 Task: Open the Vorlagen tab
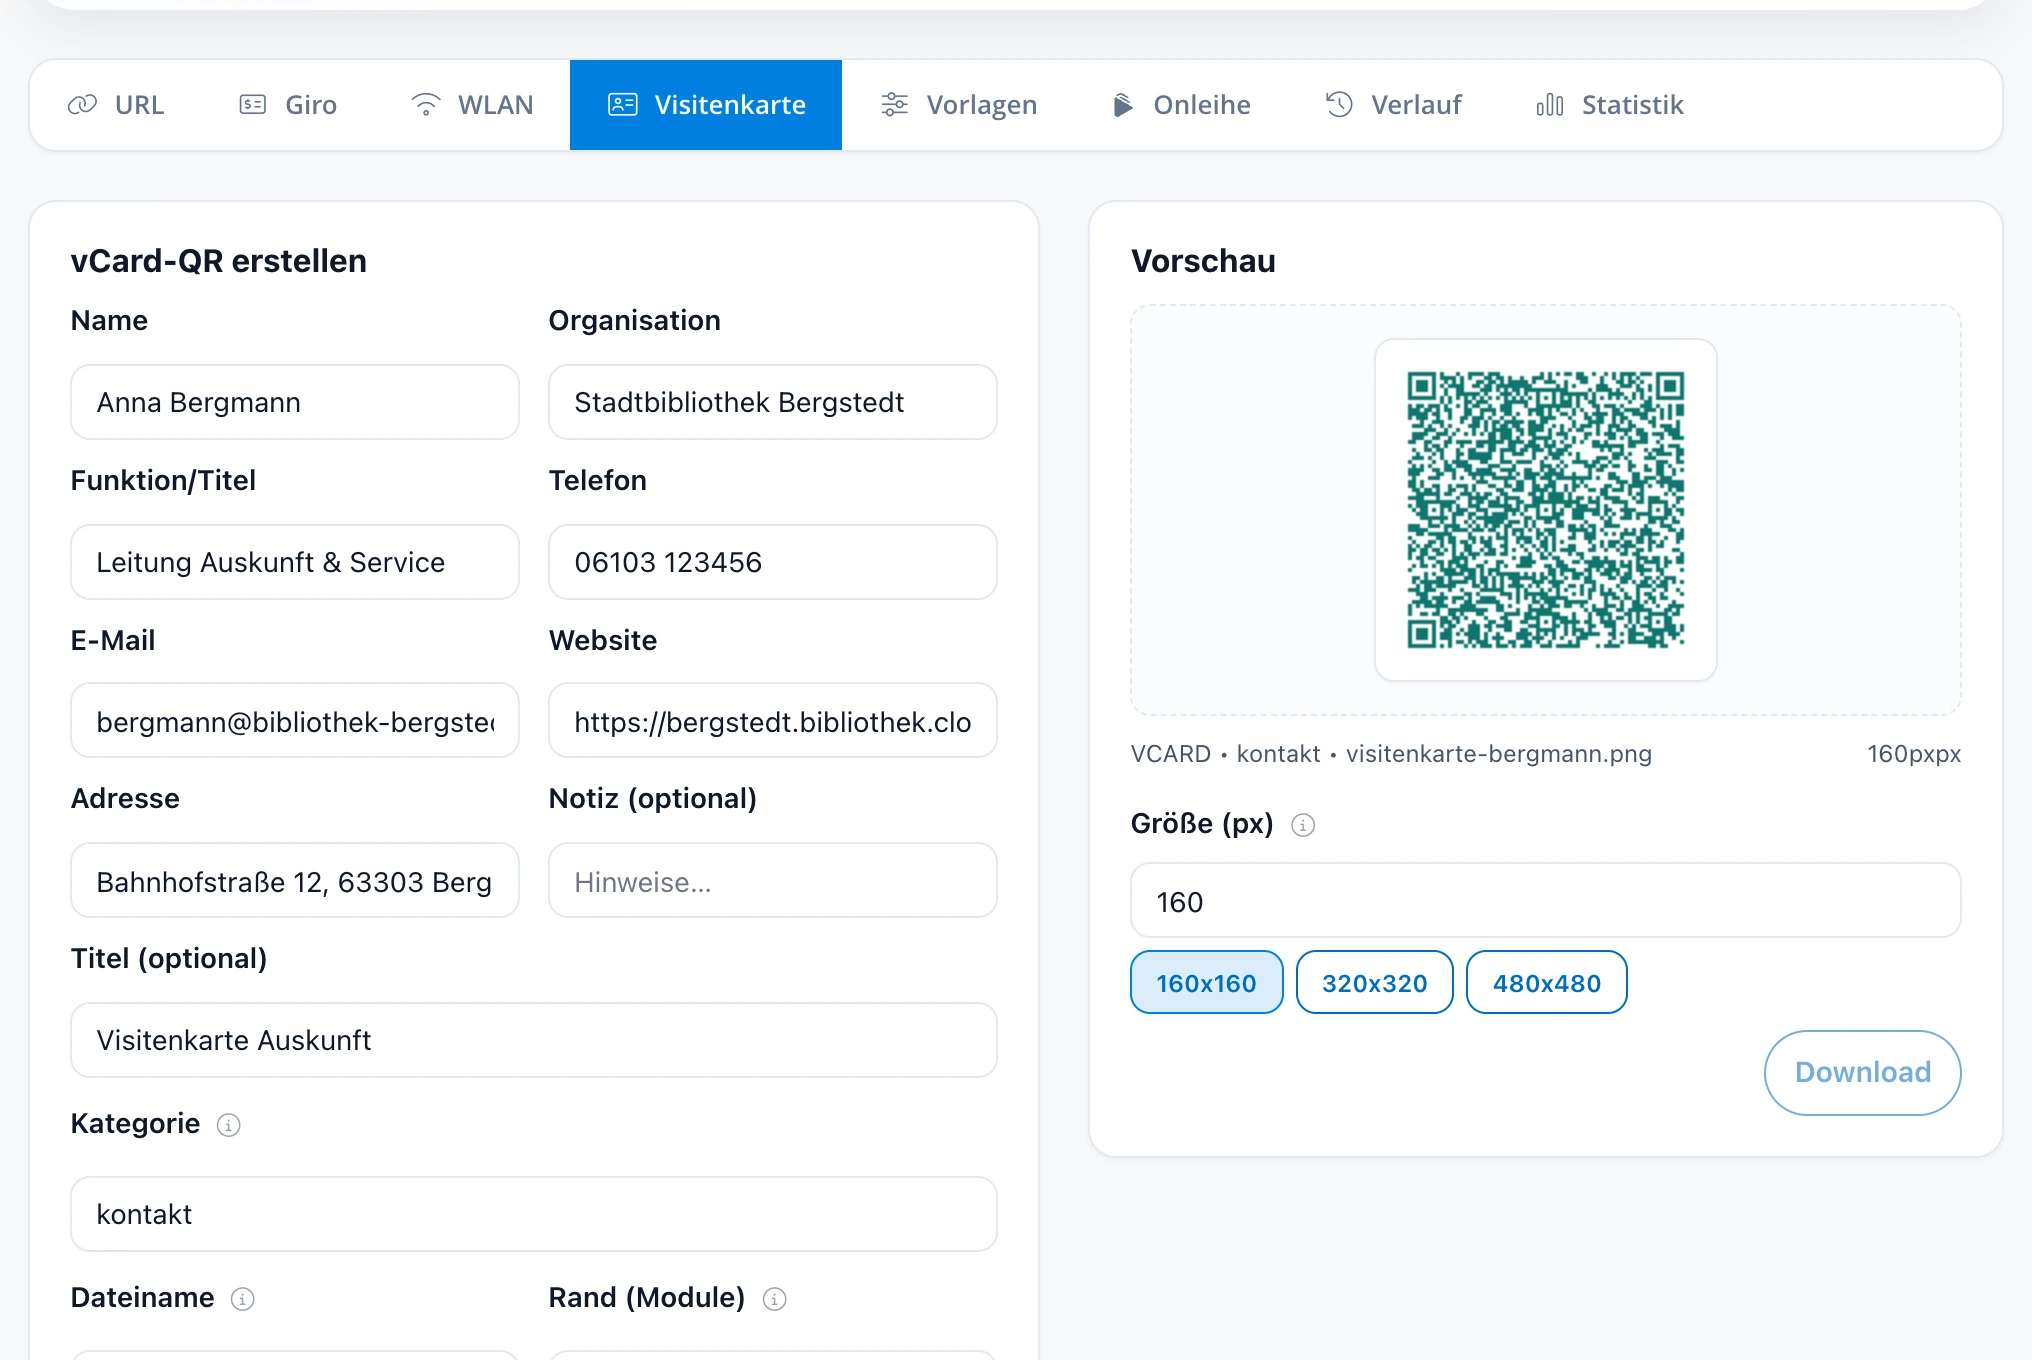tap(959, 105)
